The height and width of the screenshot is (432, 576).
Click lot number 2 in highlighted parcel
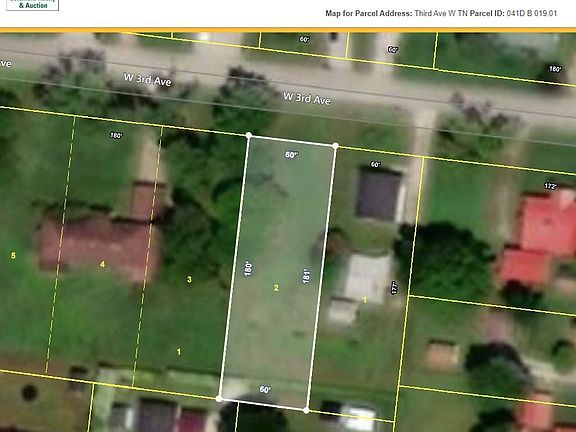pos(276,288)
